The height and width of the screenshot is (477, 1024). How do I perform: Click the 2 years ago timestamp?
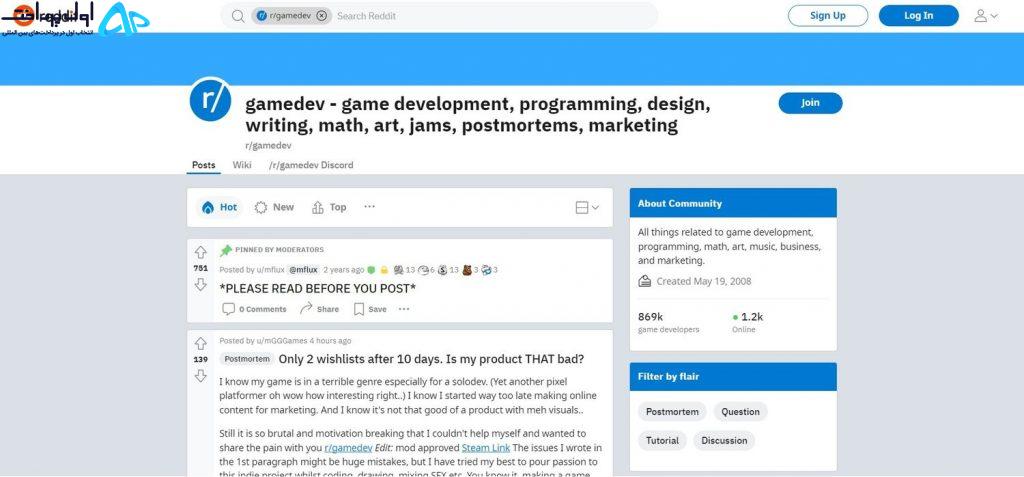click(x=344, y=269)
